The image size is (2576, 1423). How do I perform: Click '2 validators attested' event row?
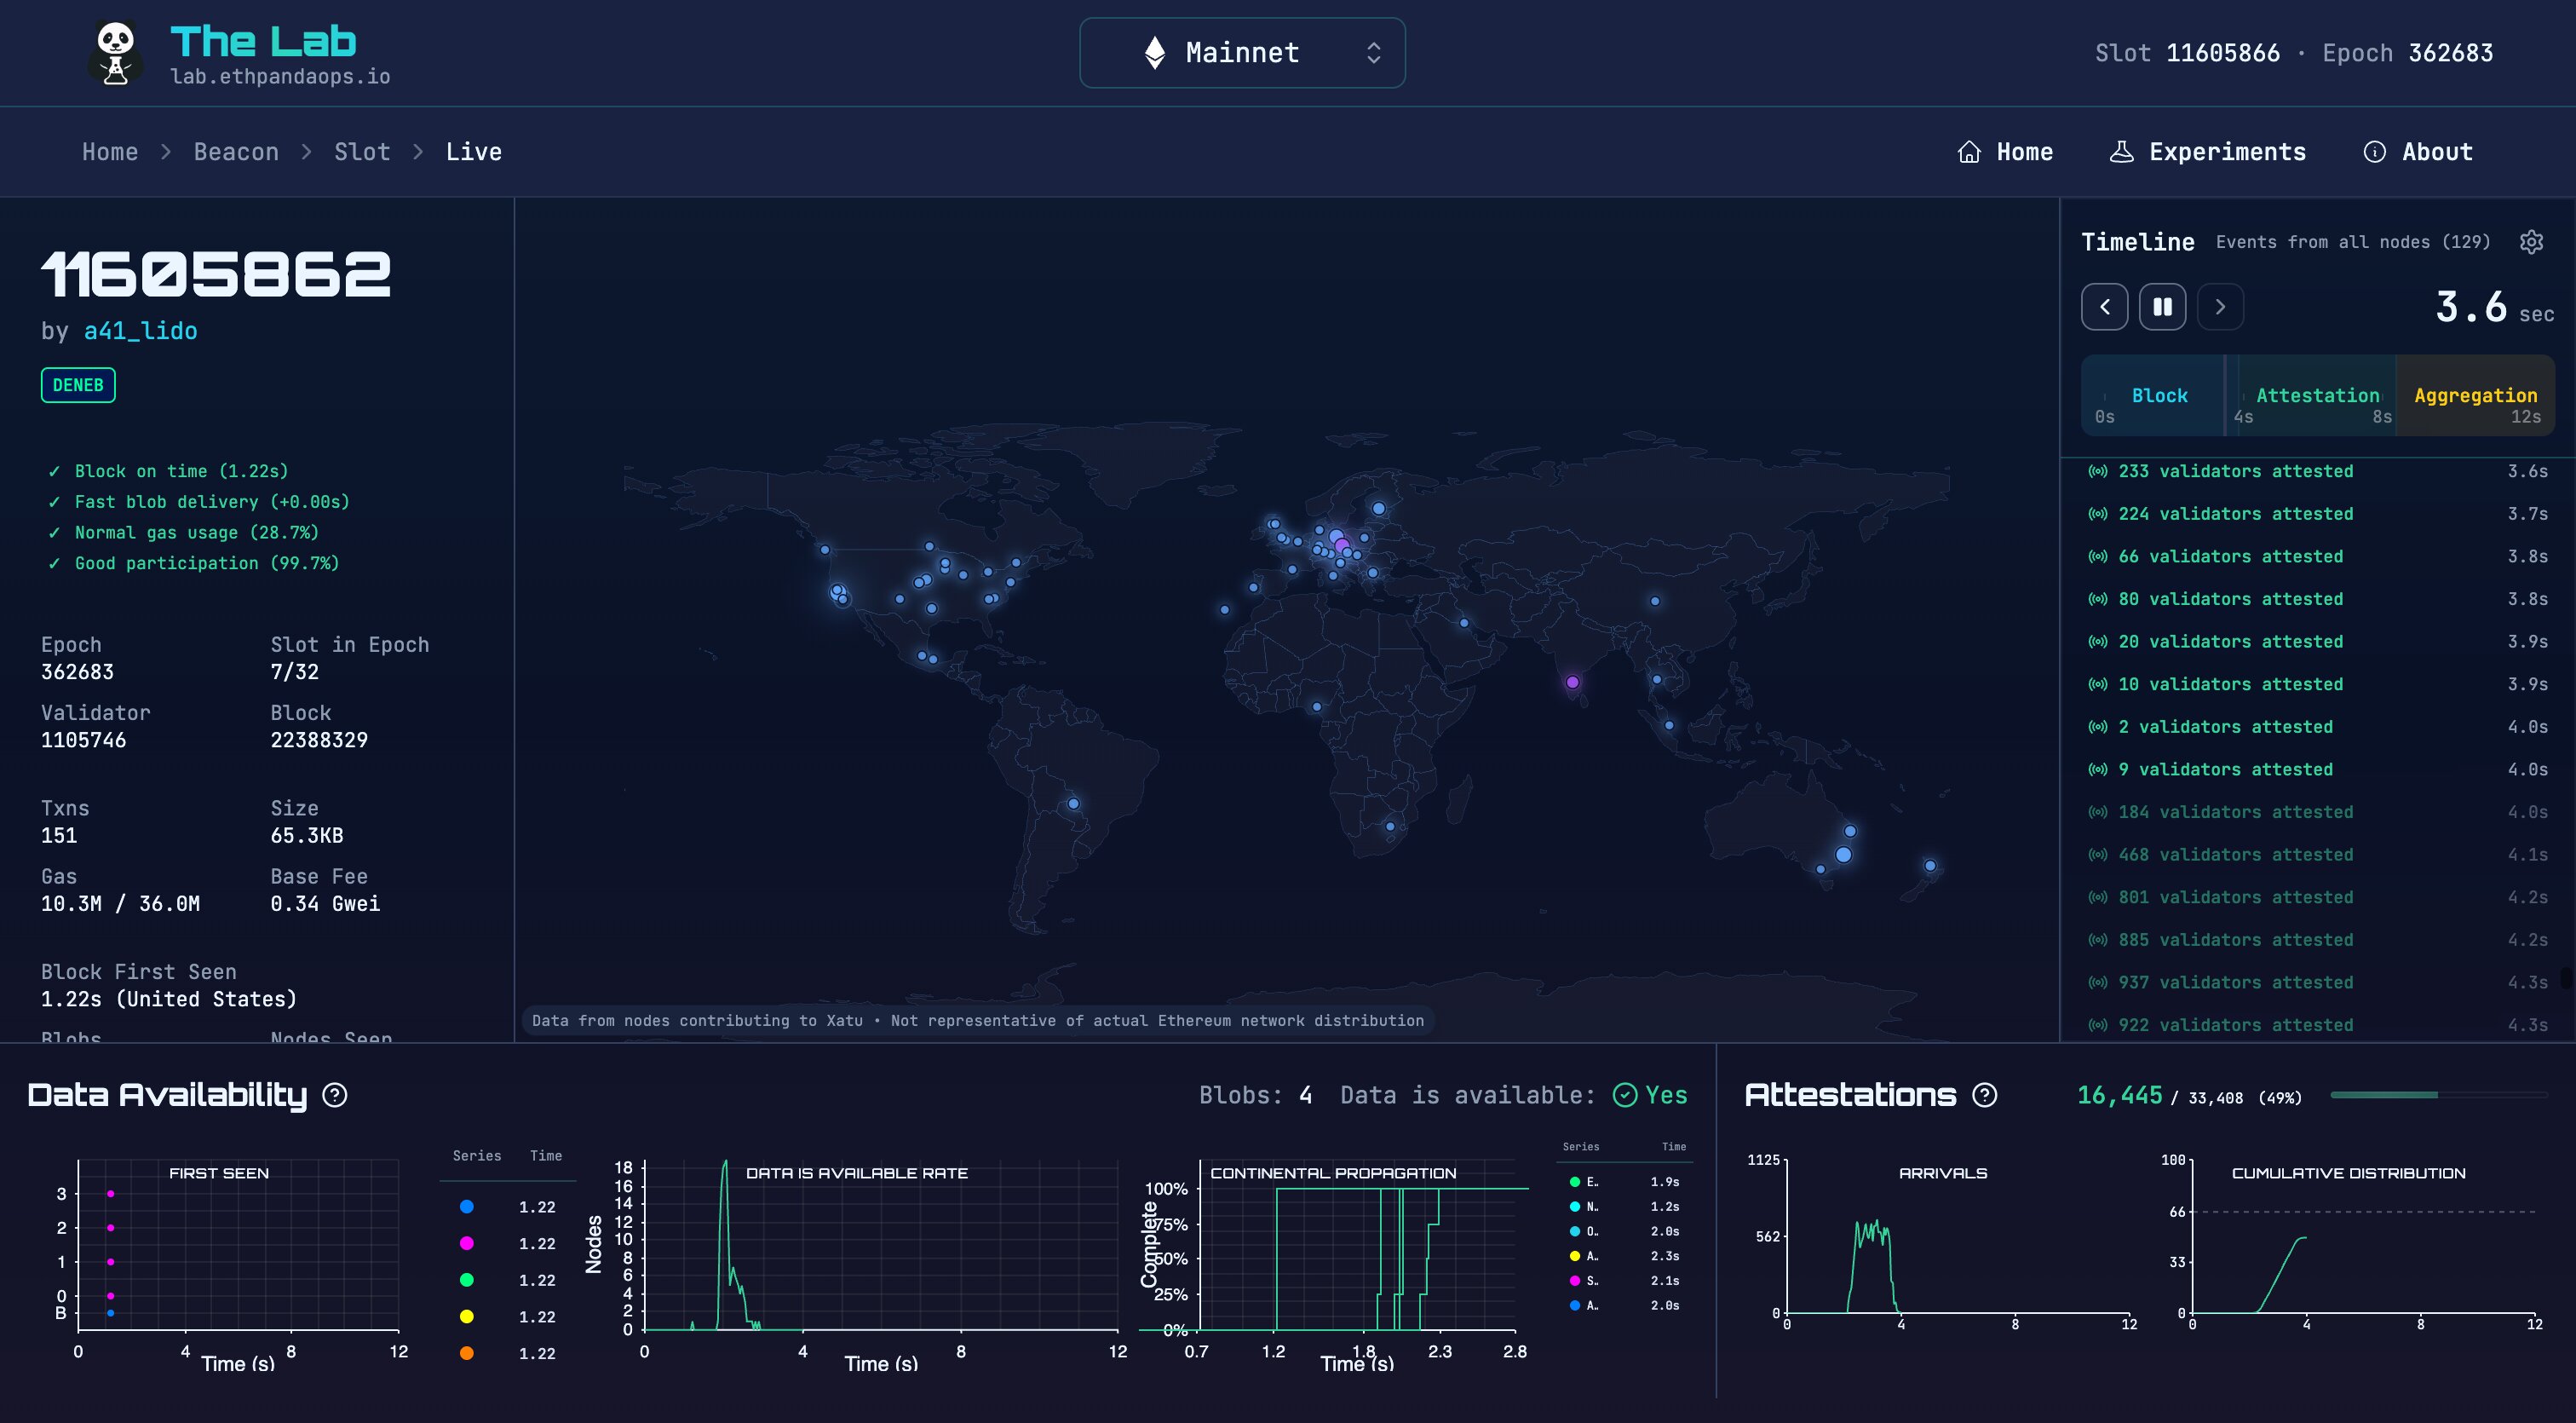2317,727
